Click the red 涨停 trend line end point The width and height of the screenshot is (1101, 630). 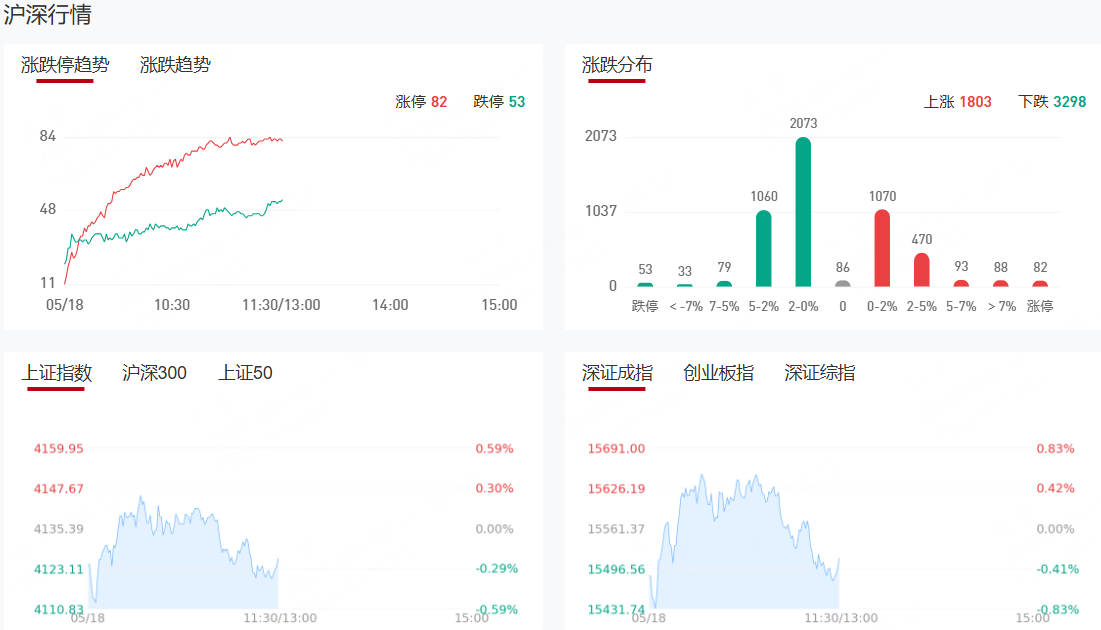pos(282,140)
